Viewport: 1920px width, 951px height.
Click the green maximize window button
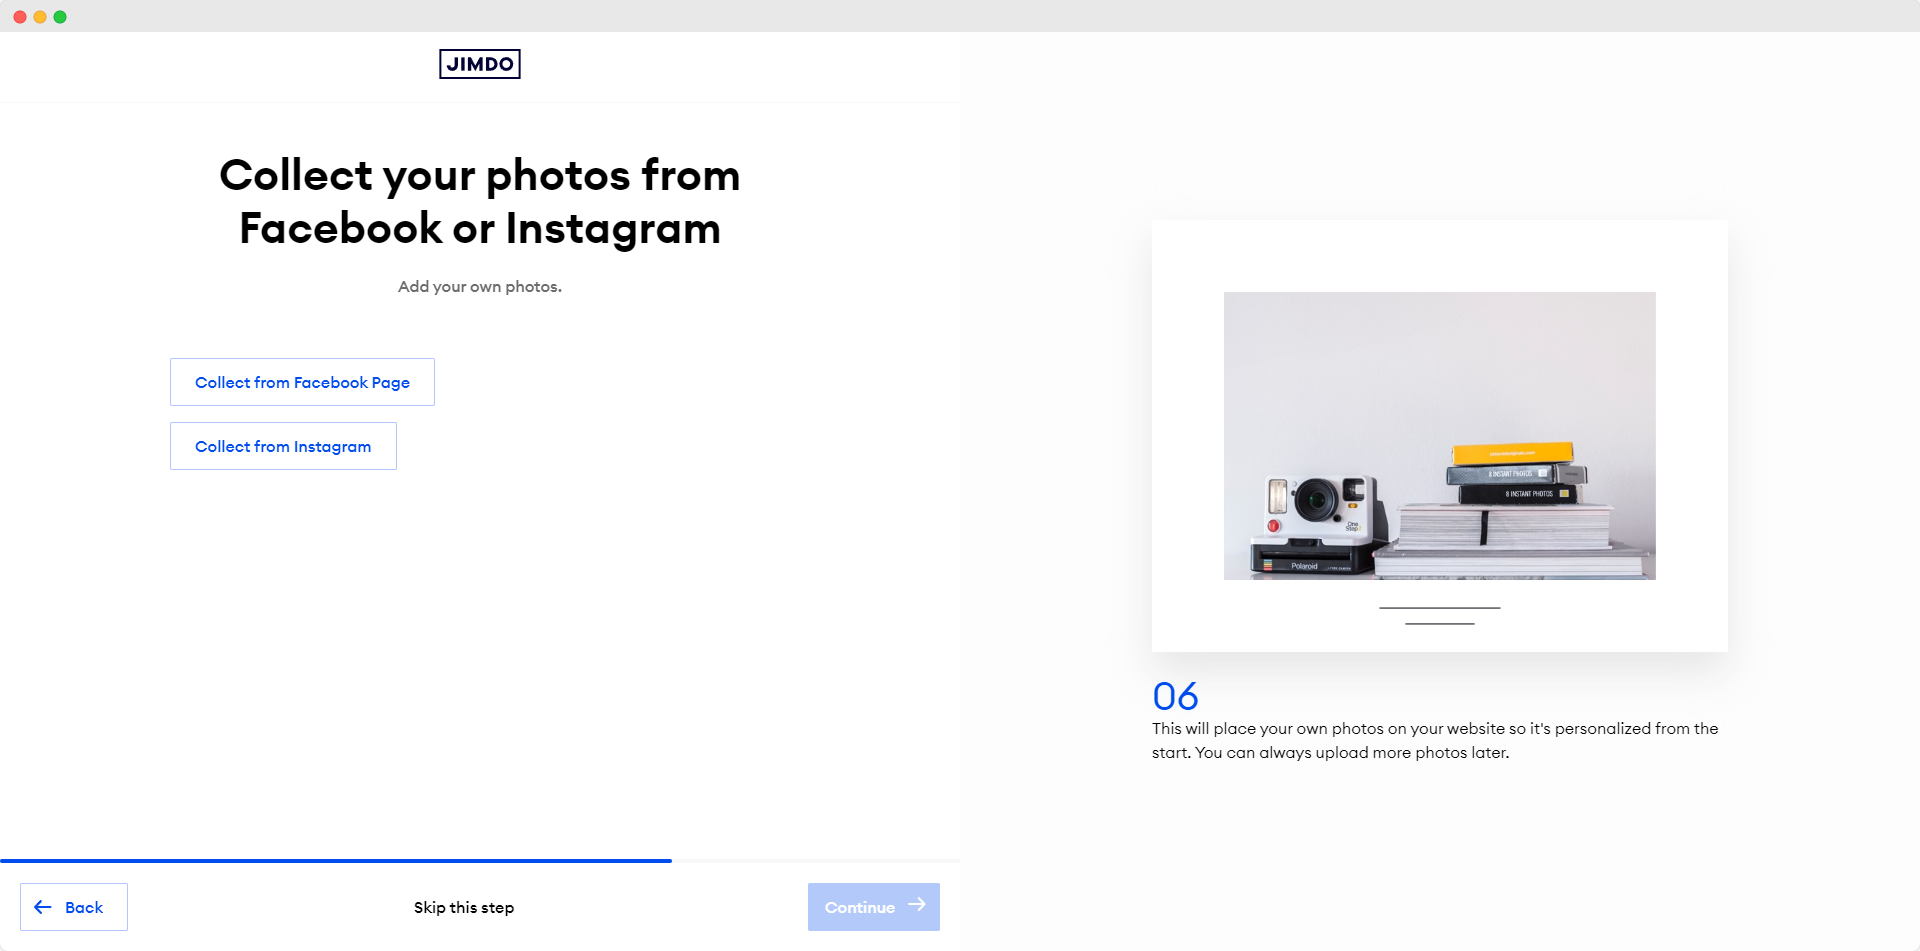coord(60,17)
